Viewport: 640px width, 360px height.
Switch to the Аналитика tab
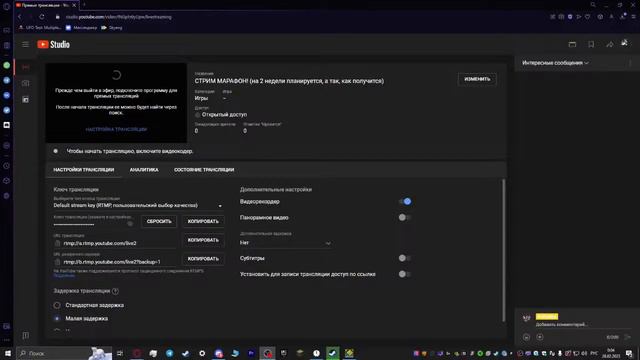point(144,170)
